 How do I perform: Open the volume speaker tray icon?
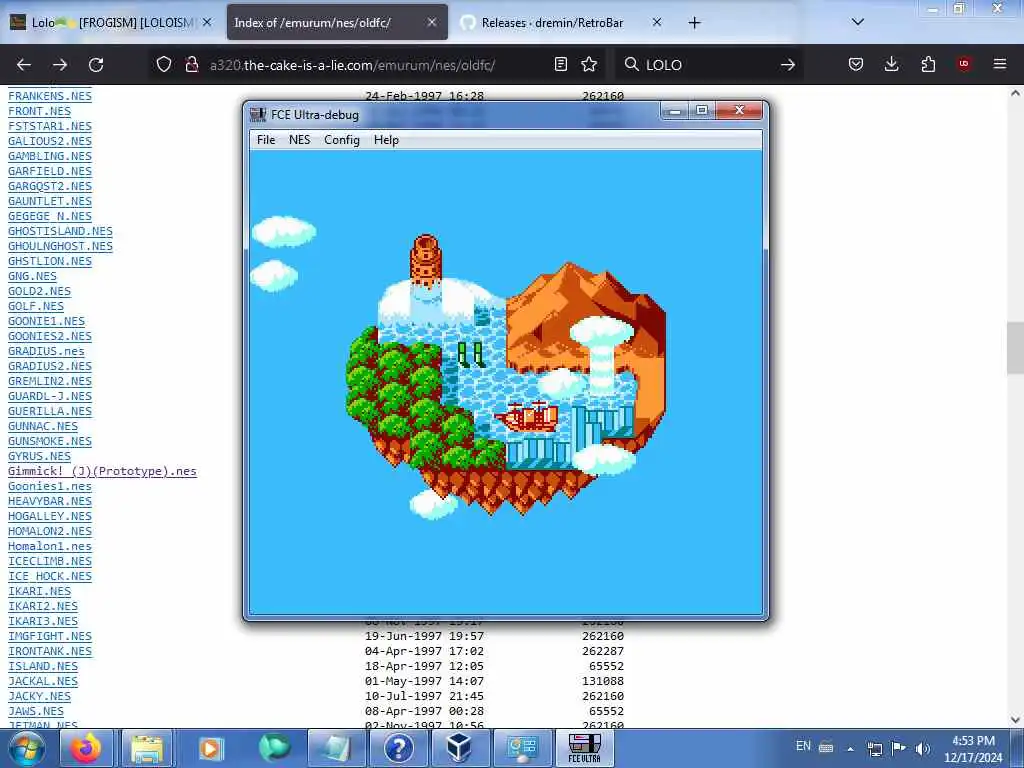click(923, 748)
